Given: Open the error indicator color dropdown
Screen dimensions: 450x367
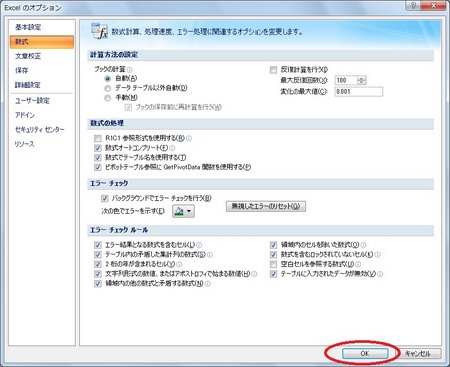Looking at the screenshot, I should (183, 211).
